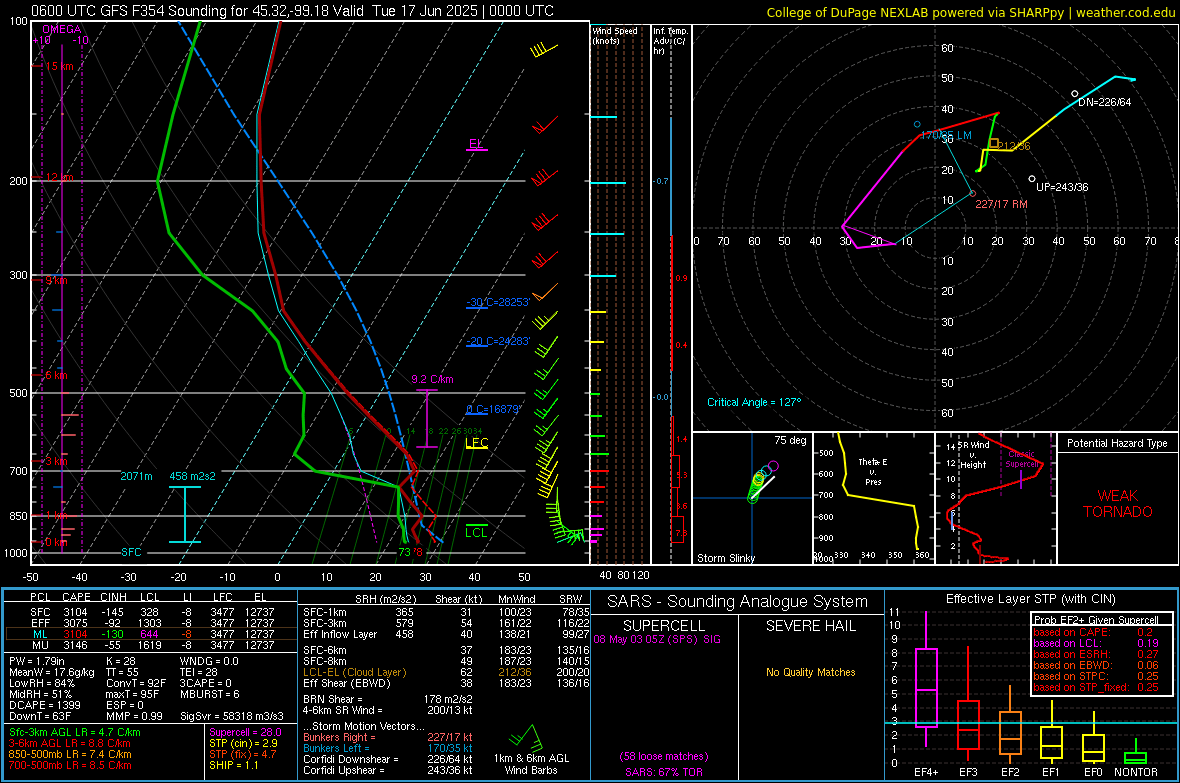
Task: Click the Bunkers Left = 170/35 kt line
Action: coord(388,748)
